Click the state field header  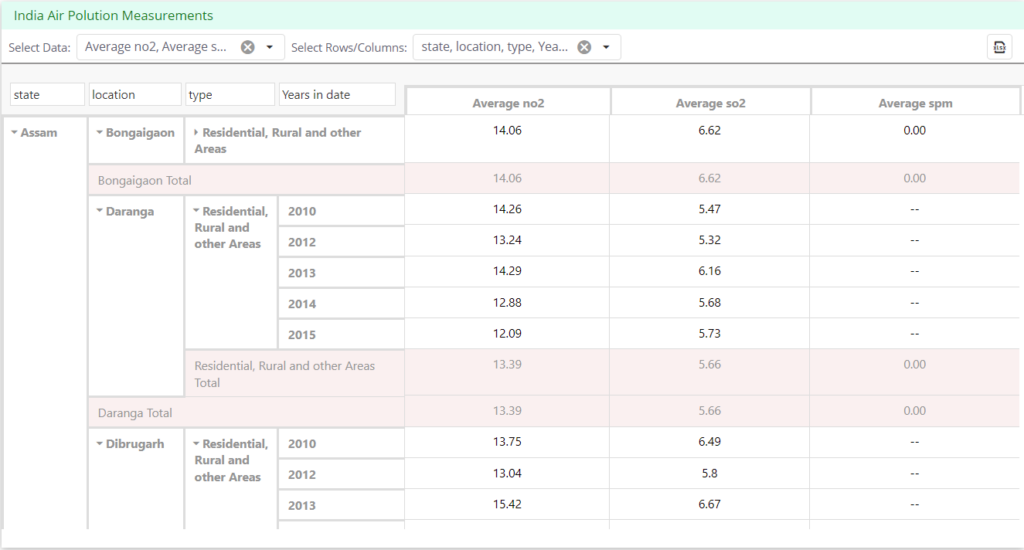point(47,95)
